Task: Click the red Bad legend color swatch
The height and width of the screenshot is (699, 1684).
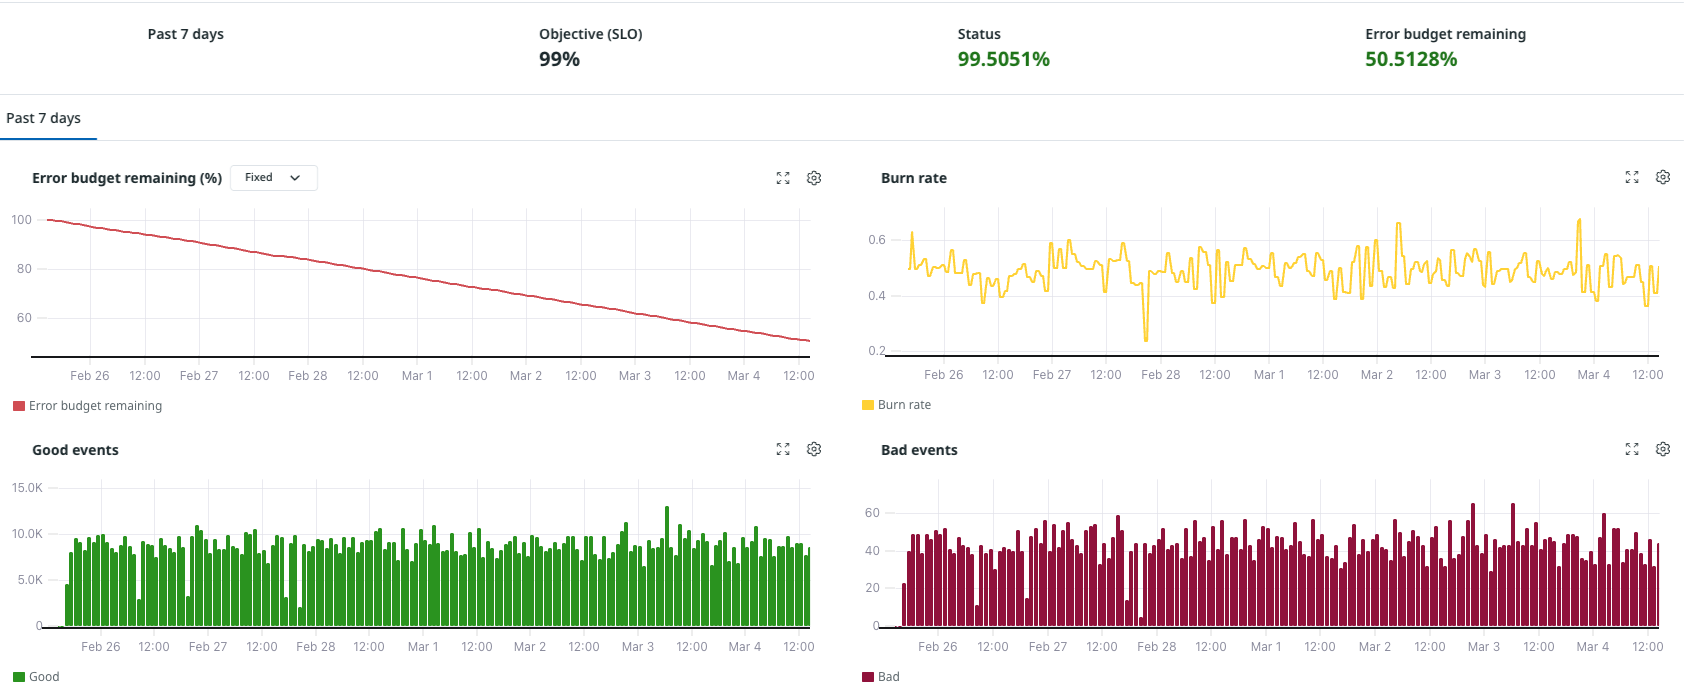Action: [x=868, y=677]
